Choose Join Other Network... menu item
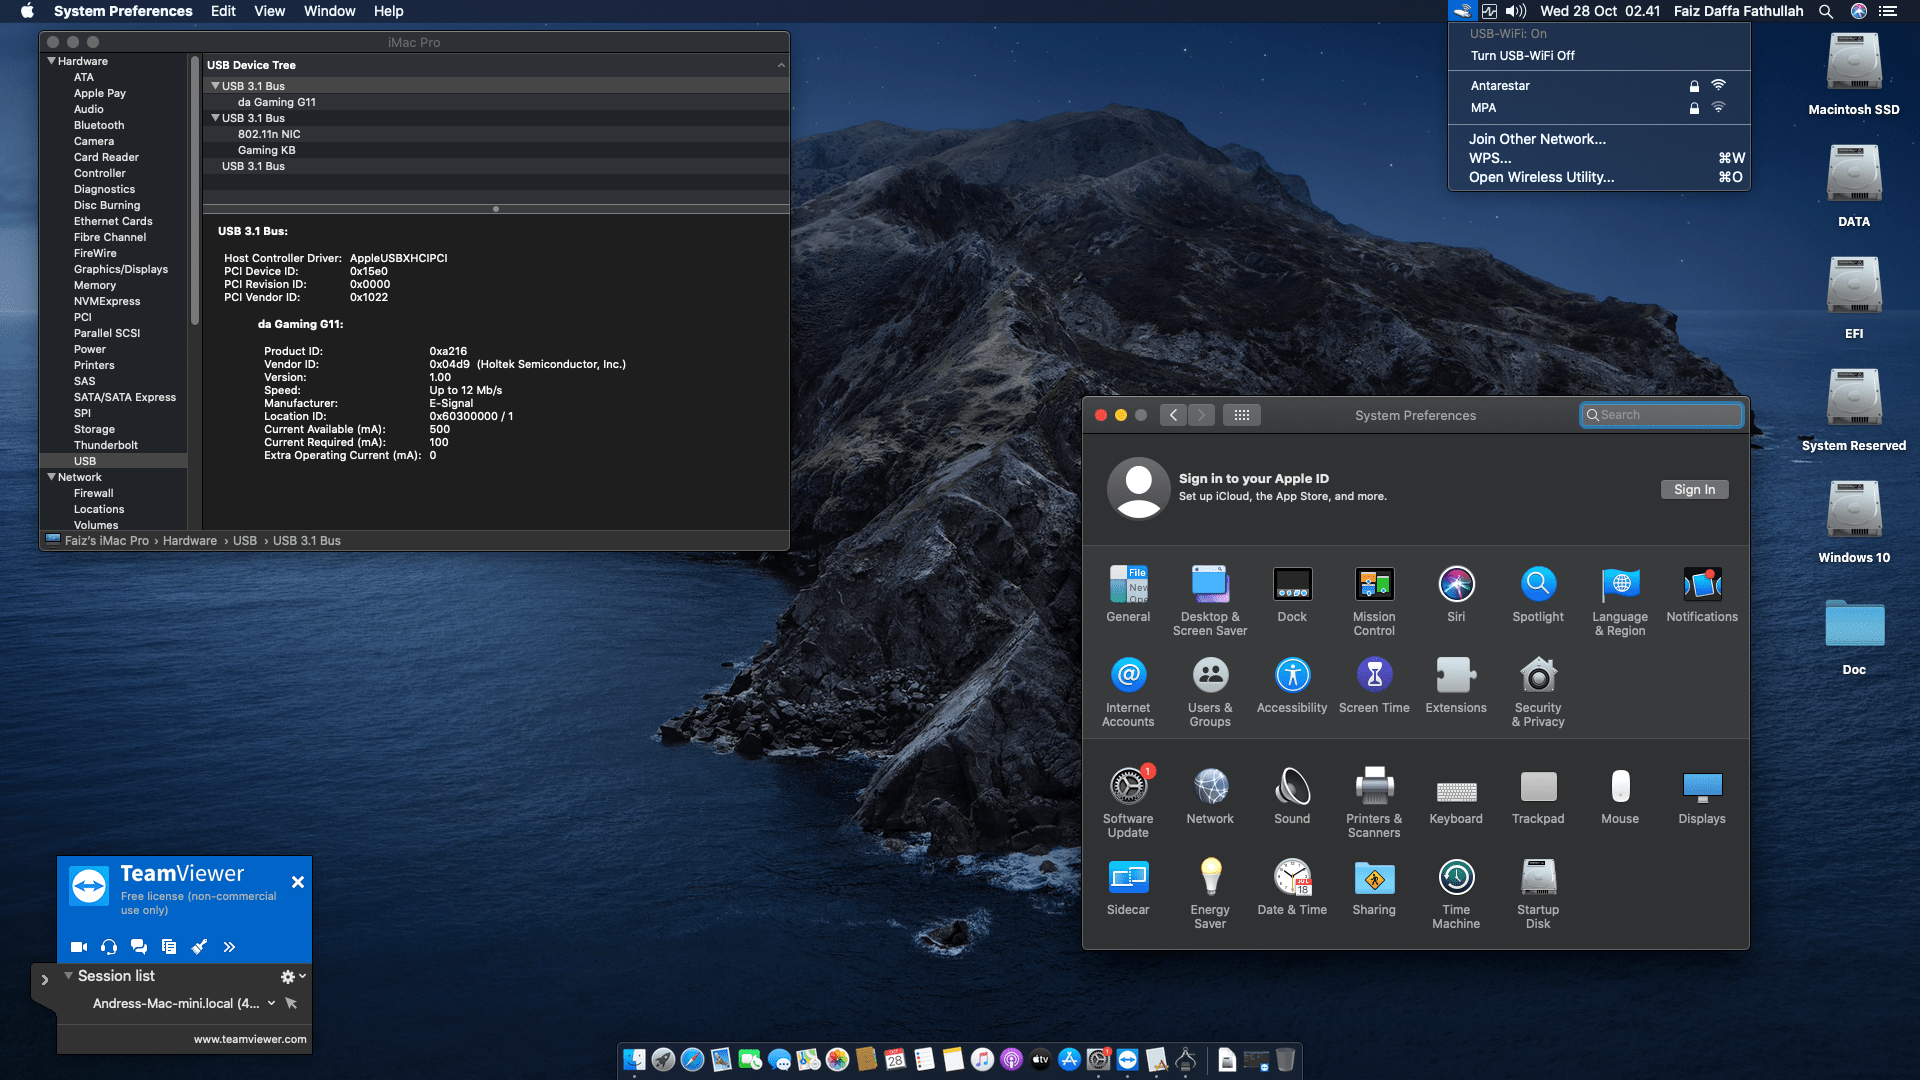 (x=1537, y=139)
